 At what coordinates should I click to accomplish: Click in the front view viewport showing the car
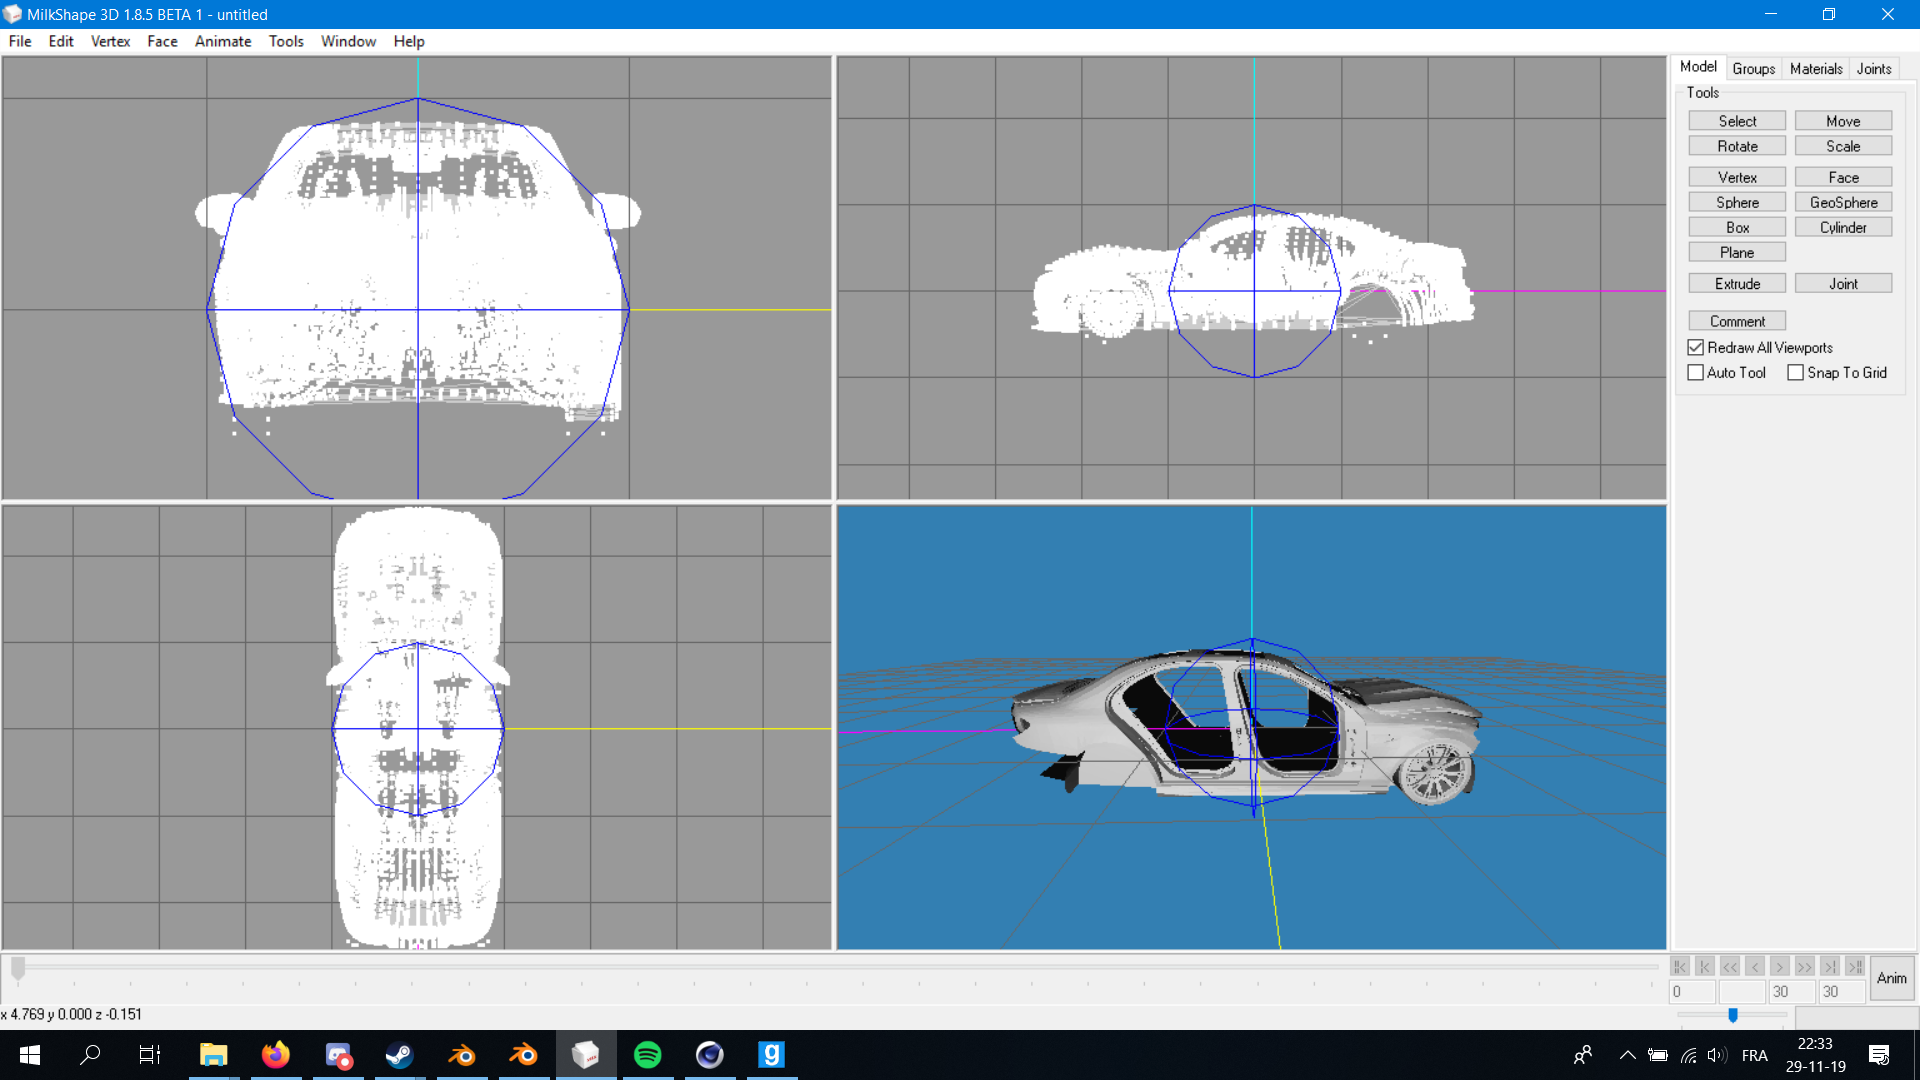(417, 278)
